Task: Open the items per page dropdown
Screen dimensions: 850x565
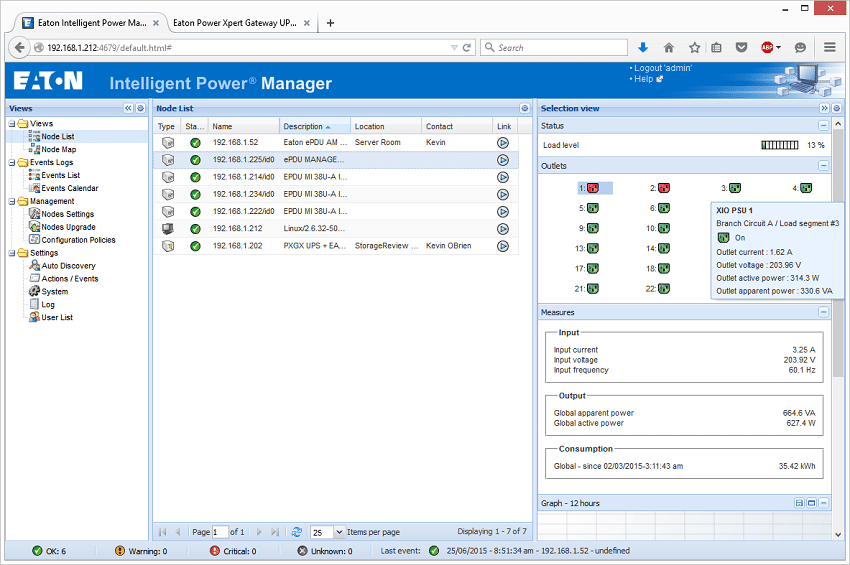Action: [x=339, y=532]
